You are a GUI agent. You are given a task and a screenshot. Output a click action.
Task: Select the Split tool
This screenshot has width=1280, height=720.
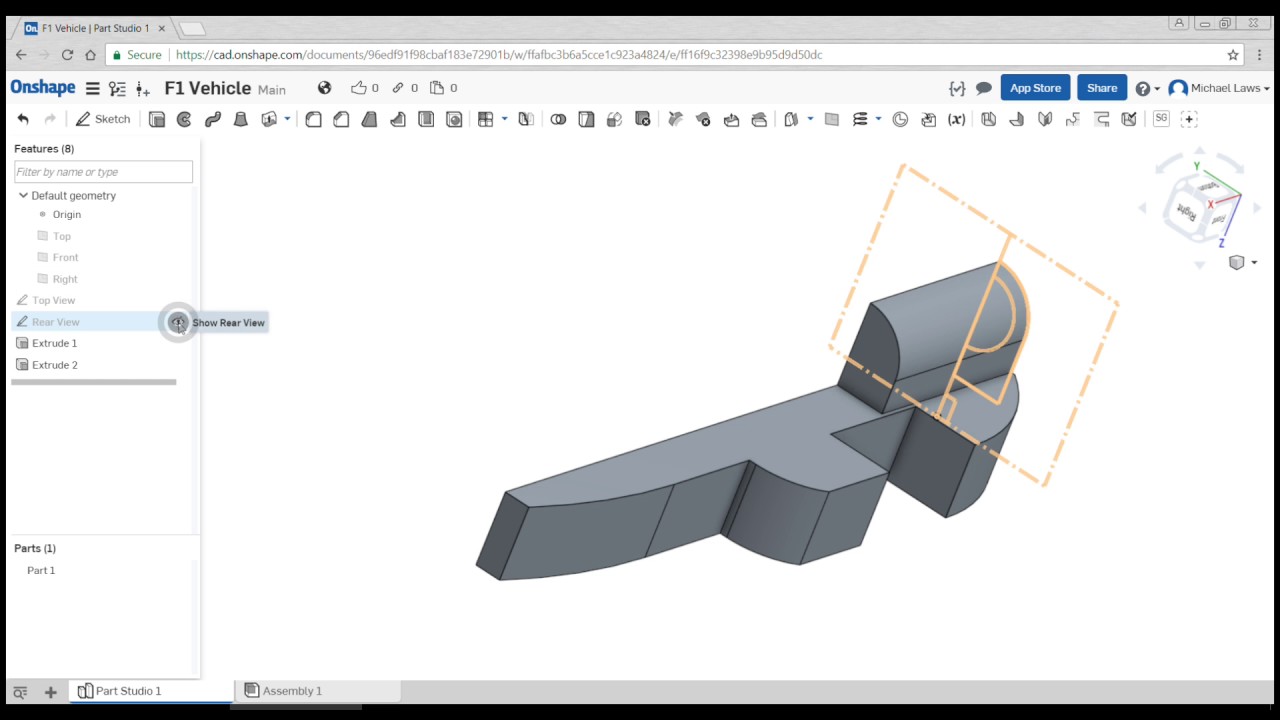pos(586,119)
